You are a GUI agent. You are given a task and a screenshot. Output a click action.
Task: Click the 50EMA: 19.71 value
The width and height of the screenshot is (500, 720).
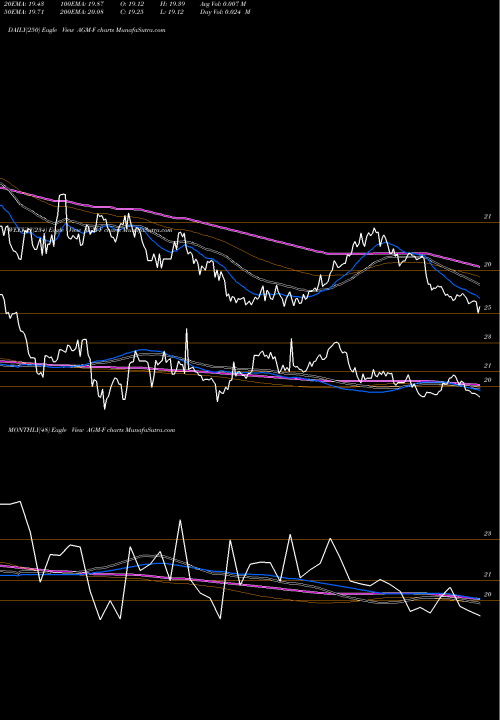24,12
